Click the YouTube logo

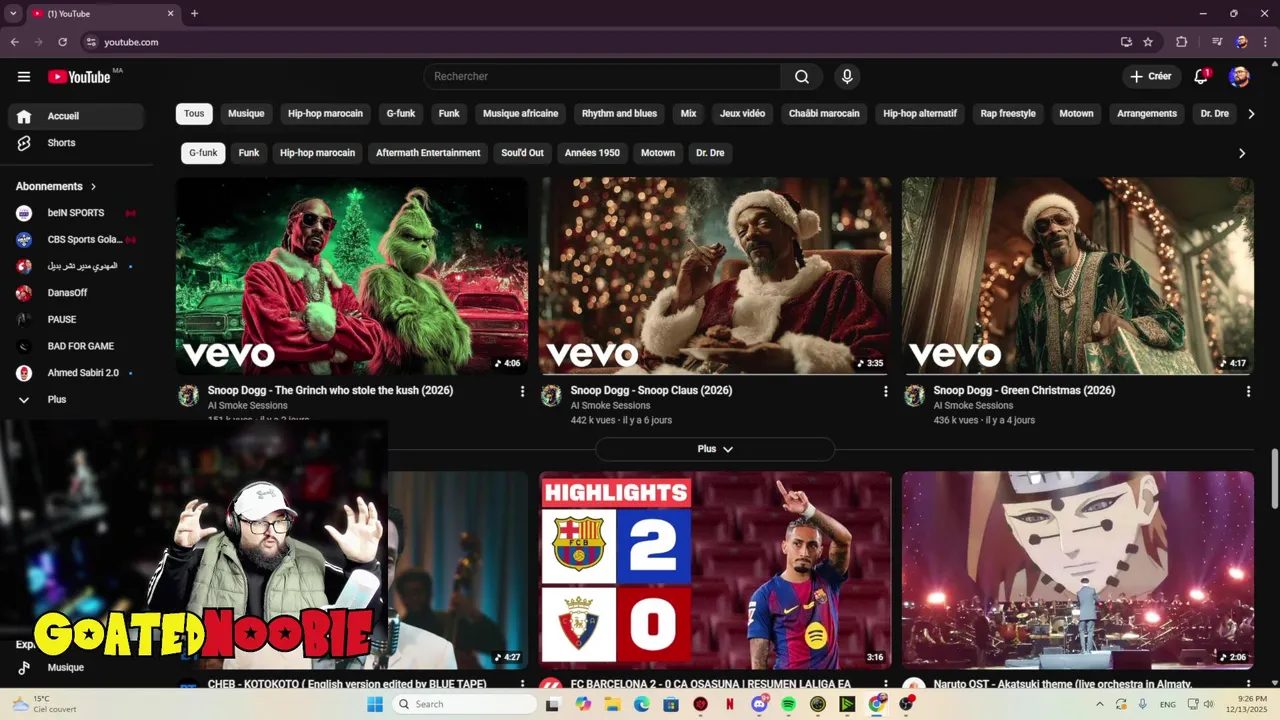79,77
